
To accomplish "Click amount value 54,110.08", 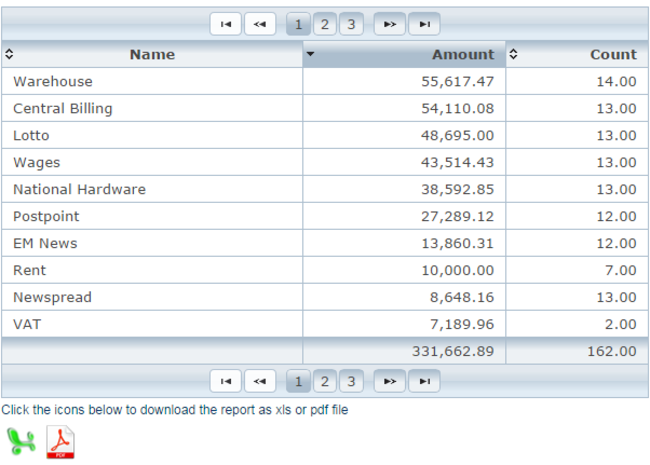I will [458, 109].
